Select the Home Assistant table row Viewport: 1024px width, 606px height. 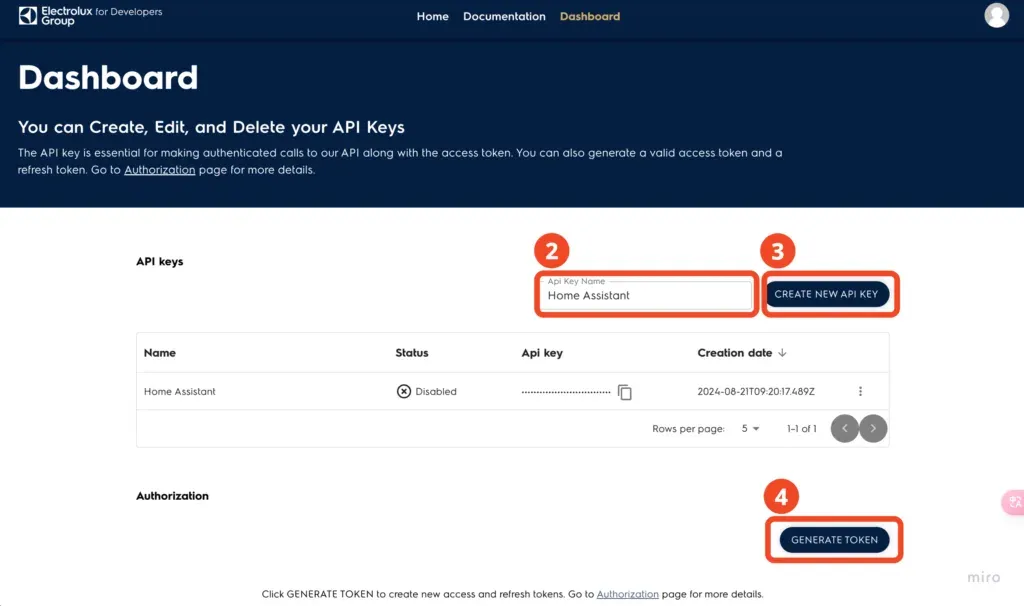click(x=300, y=391)
